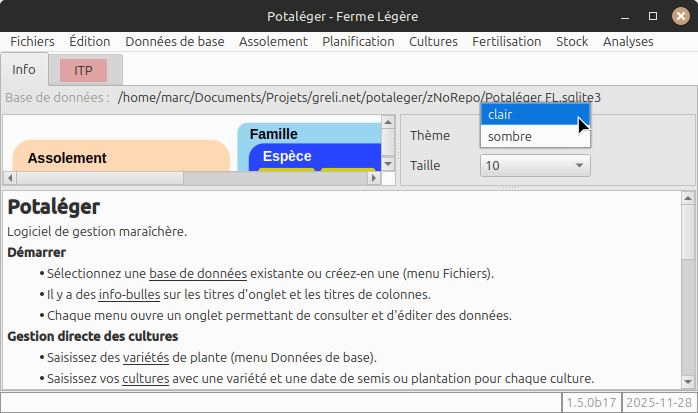This screenshot has height=413, width=698.
Task: Select the Info tab
Action: [x=24, y=71]
